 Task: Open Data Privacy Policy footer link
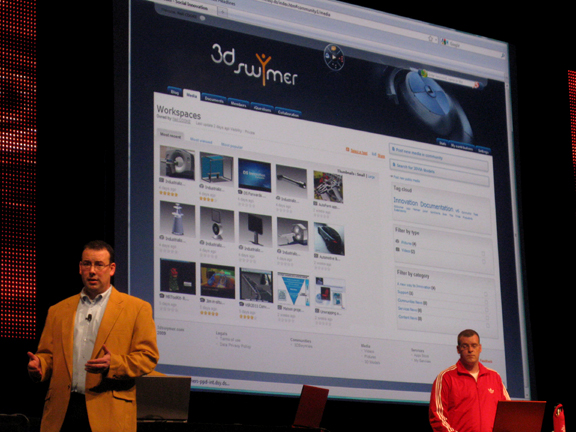click(x=235, y=346)
